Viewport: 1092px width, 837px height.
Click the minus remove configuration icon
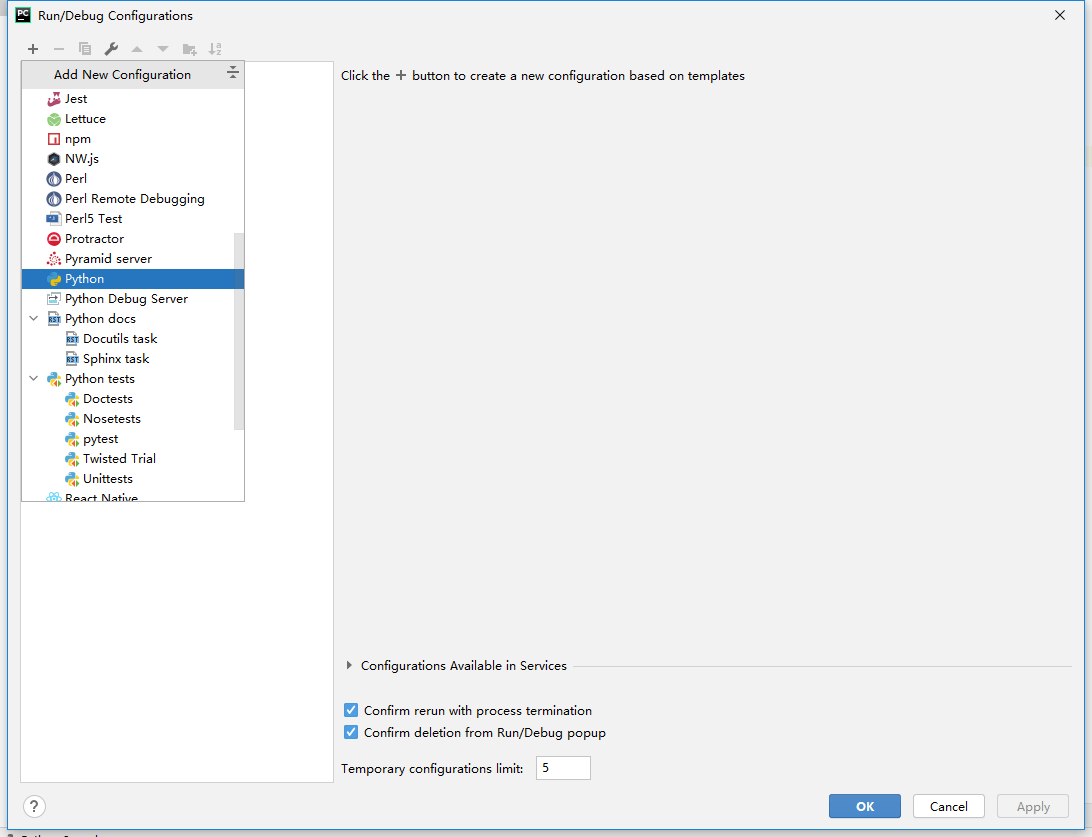pos(58,49)
